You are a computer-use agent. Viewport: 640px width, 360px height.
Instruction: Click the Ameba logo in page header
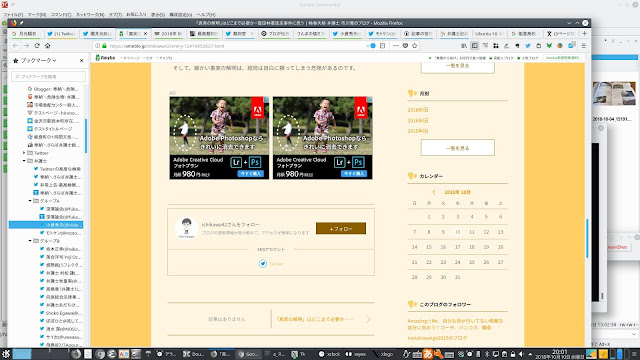tap(105, 58)
